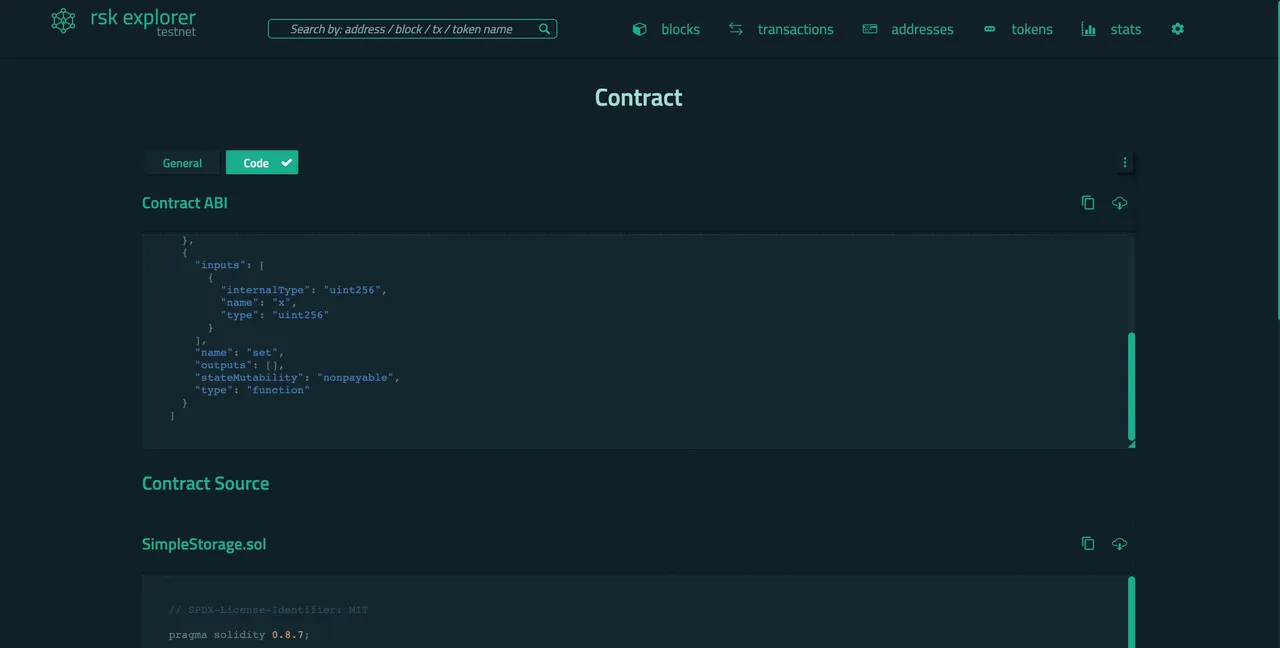
Task: Click the "Contract Source" heading
Action: tap(205, 483)
